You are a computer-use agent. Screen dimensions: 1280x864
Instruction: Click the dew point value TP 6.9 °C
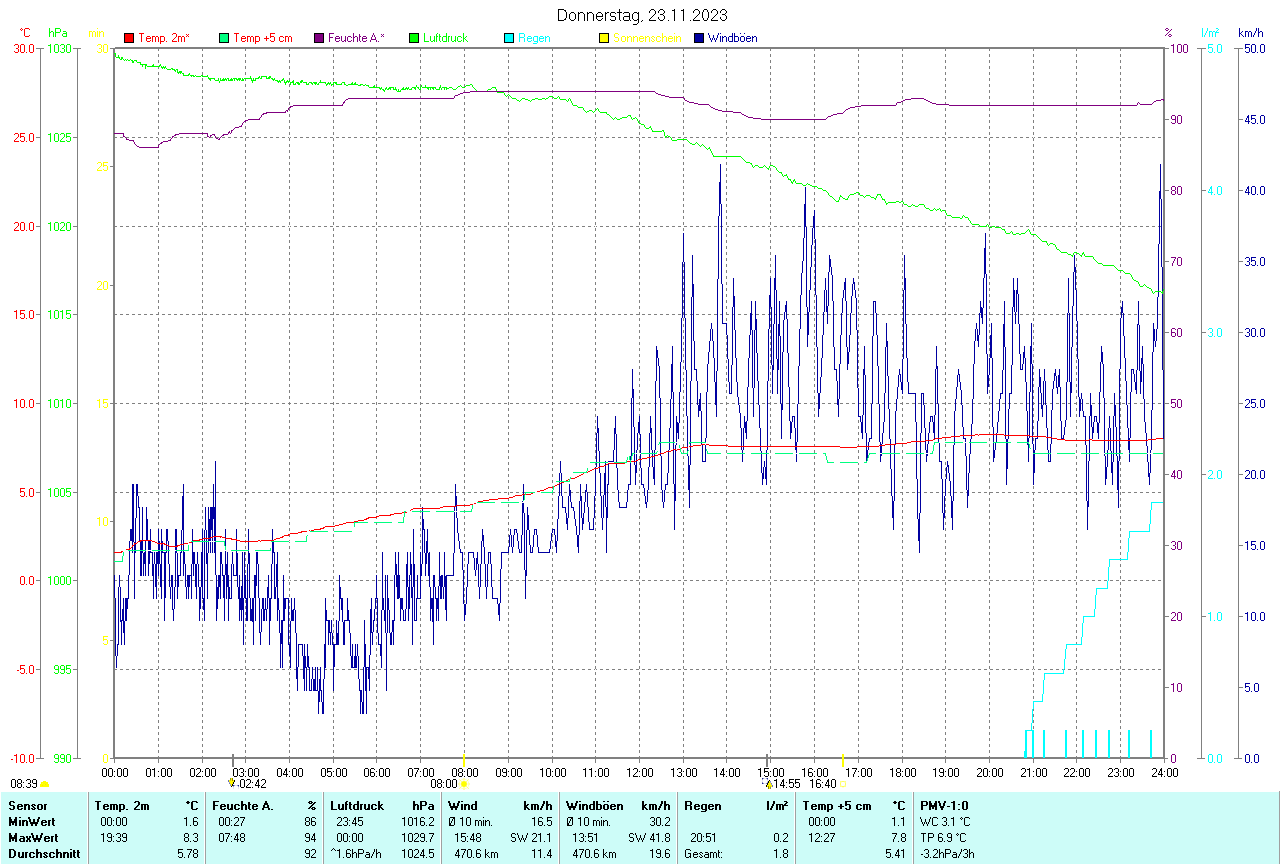point(945,838)
